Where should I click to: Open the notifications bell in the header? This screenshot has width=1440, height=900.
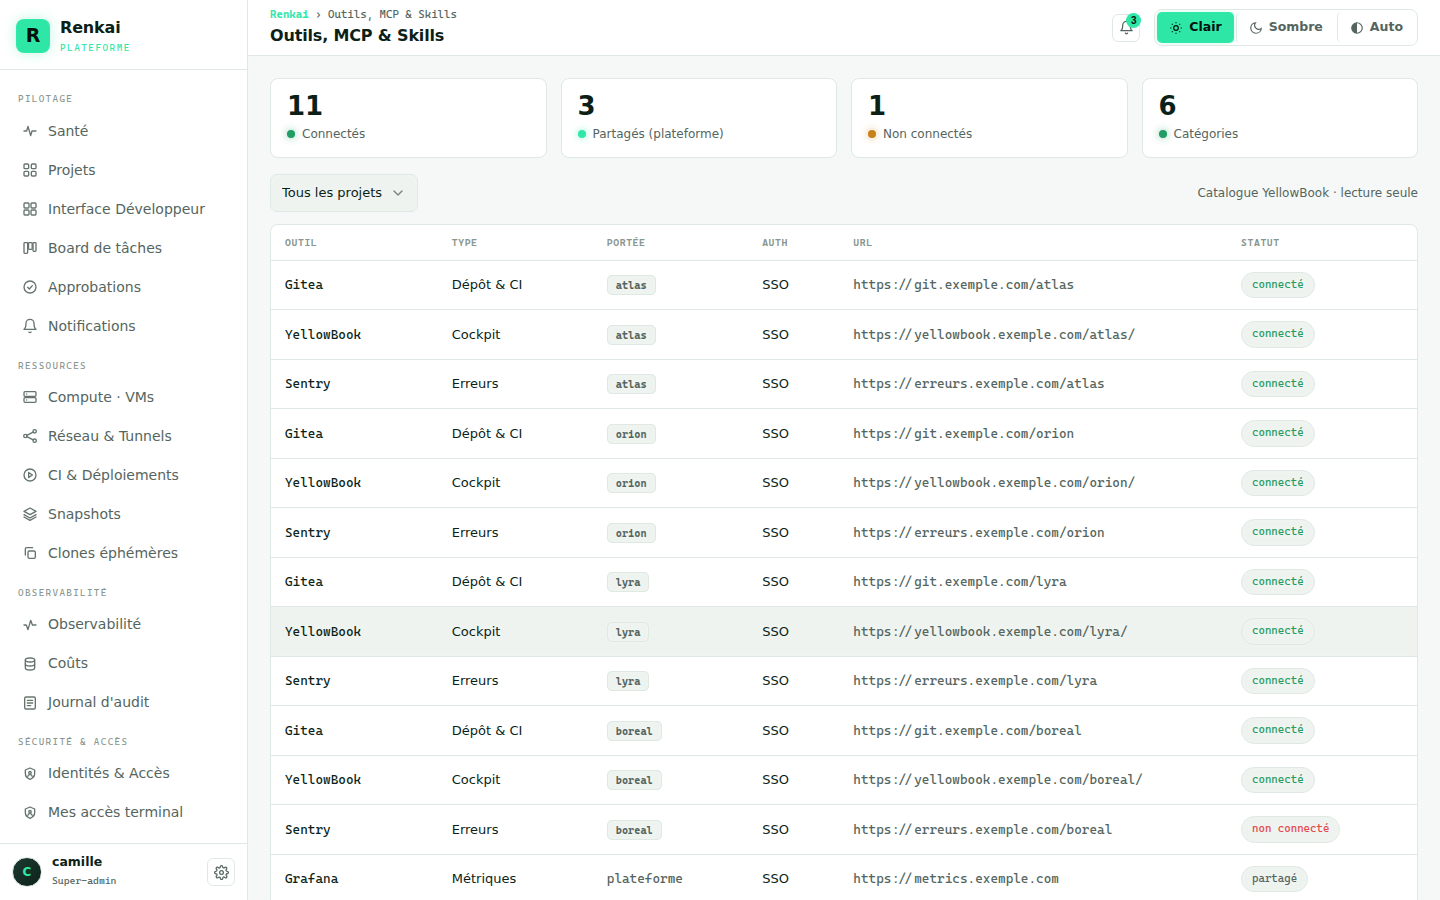tap(1126, 28)
